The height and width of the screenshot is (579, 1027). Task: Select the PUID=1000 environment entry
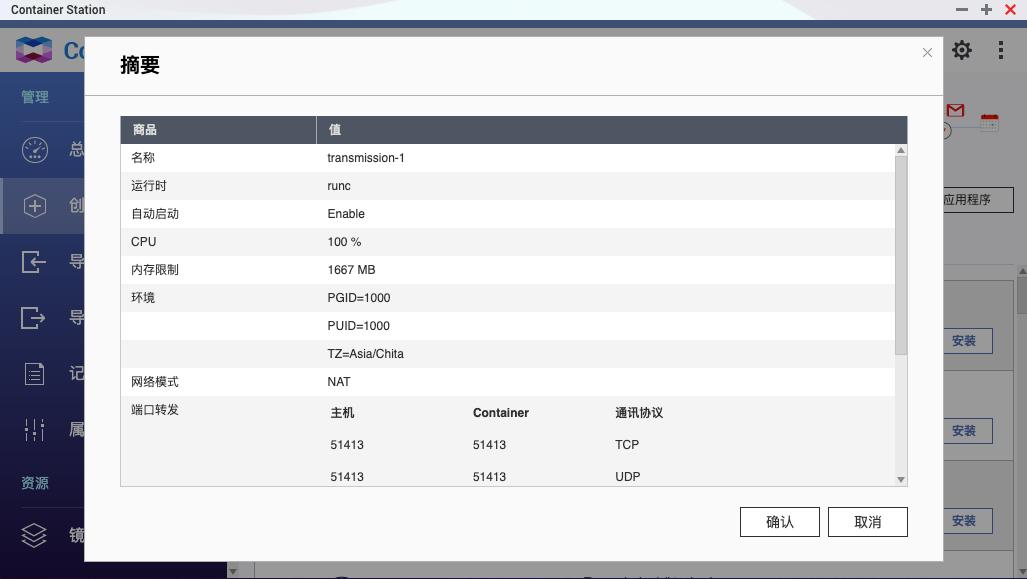(x=358, y=326)
